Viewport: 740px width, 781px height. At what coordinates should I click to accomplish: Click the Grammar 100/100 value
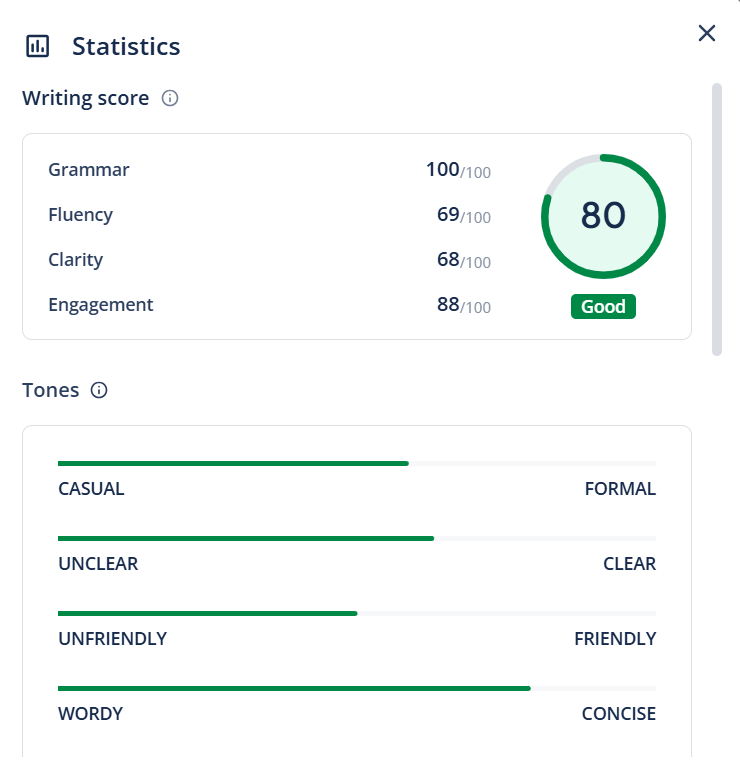click(x=458, y=170)
